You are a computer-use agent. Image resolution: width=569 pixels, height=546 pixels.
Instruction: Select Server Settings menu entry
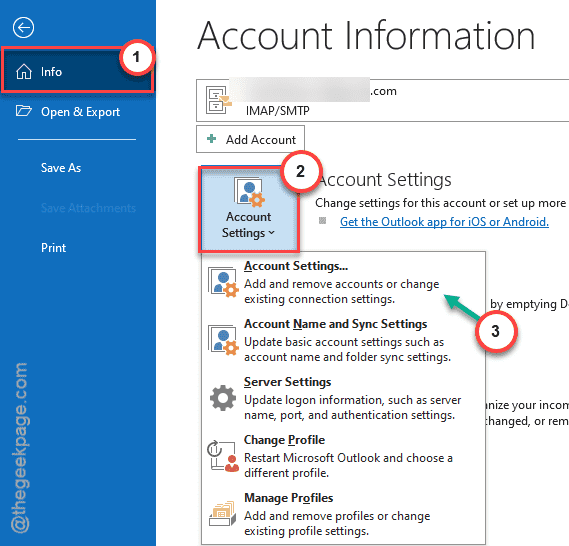pyautogui.click(x=343, y=398)
